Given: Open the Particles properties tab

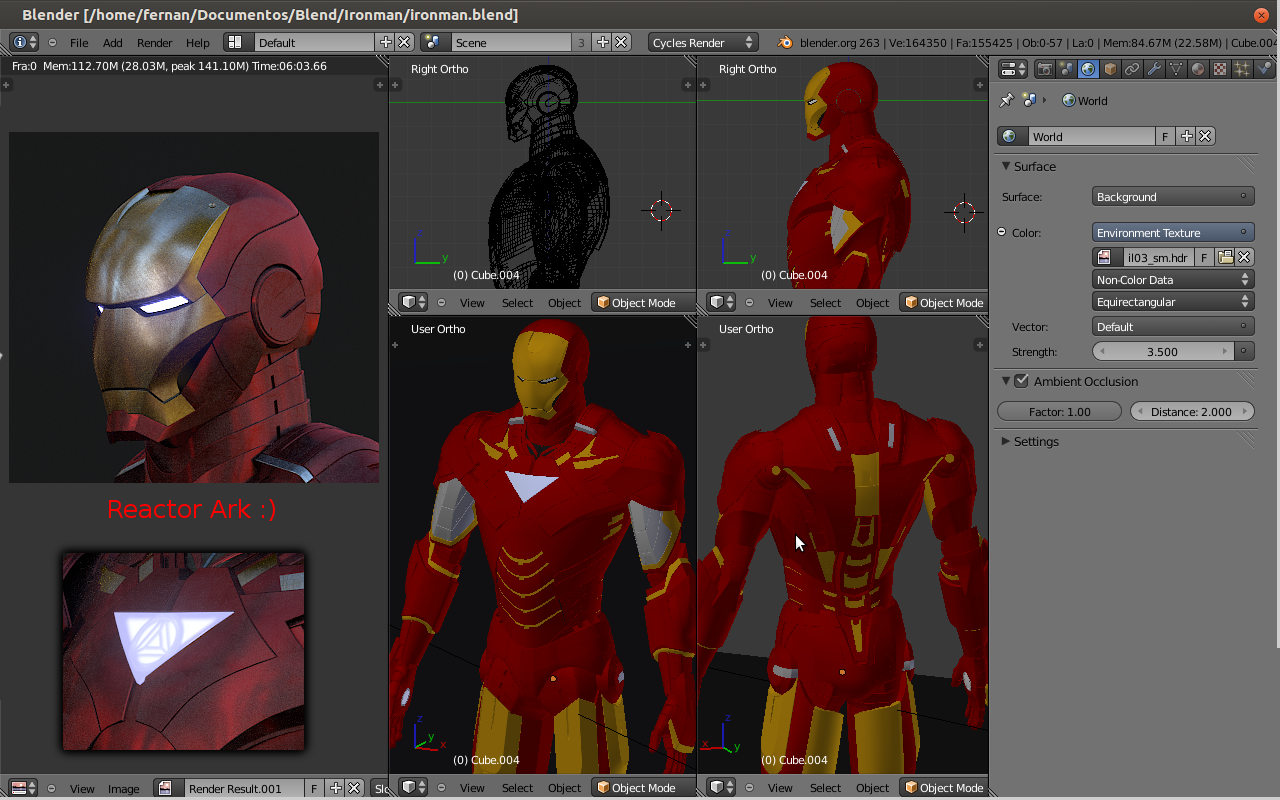Looking at the screenshot, I should coord(1242,69).
